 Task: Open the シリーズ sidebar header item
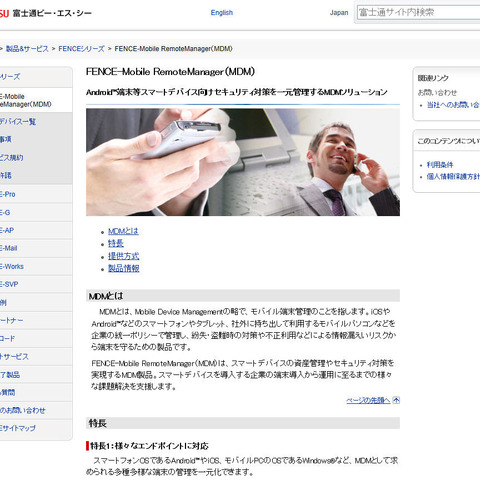pyautogui.click(x=36, y=77)
